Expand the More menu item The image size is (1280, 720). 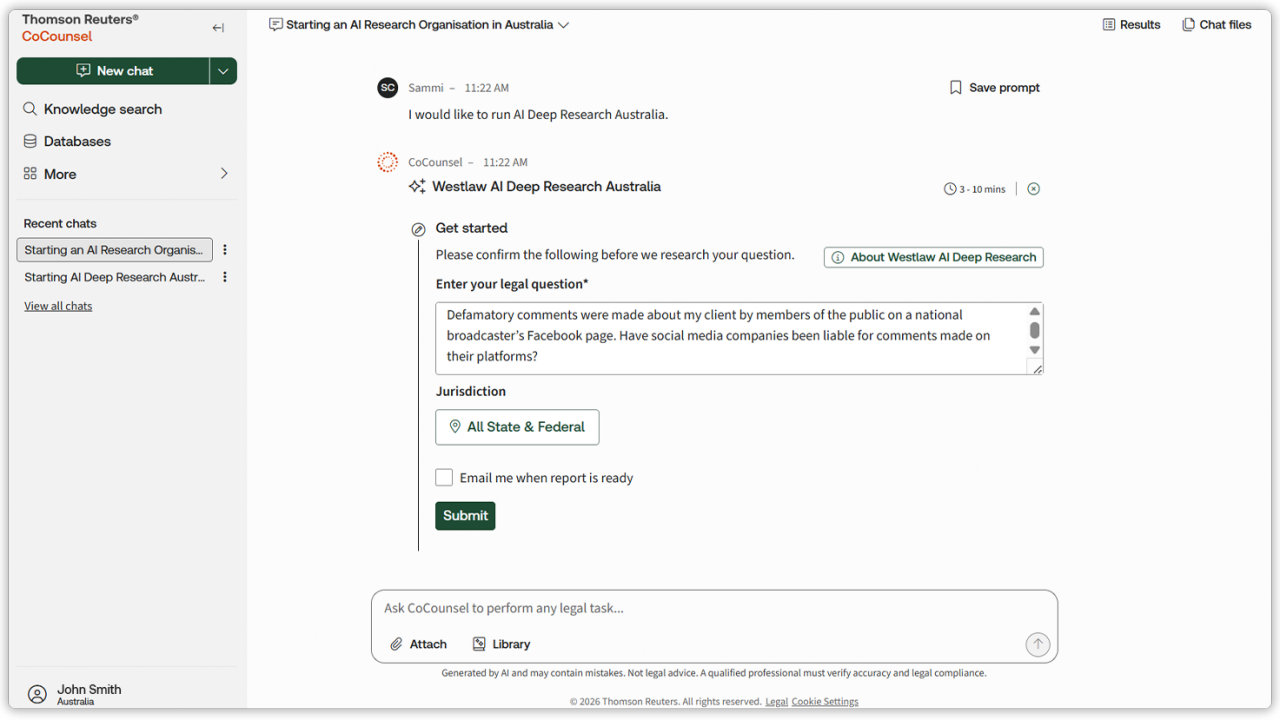tap(126, 174)
